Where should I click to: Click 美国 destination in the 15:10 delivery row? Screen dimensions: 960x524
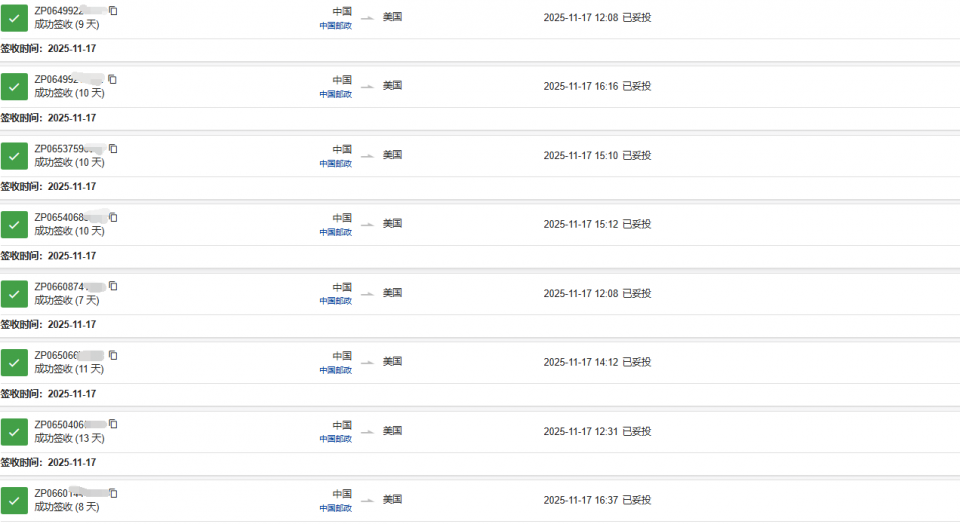pos(392,155)
